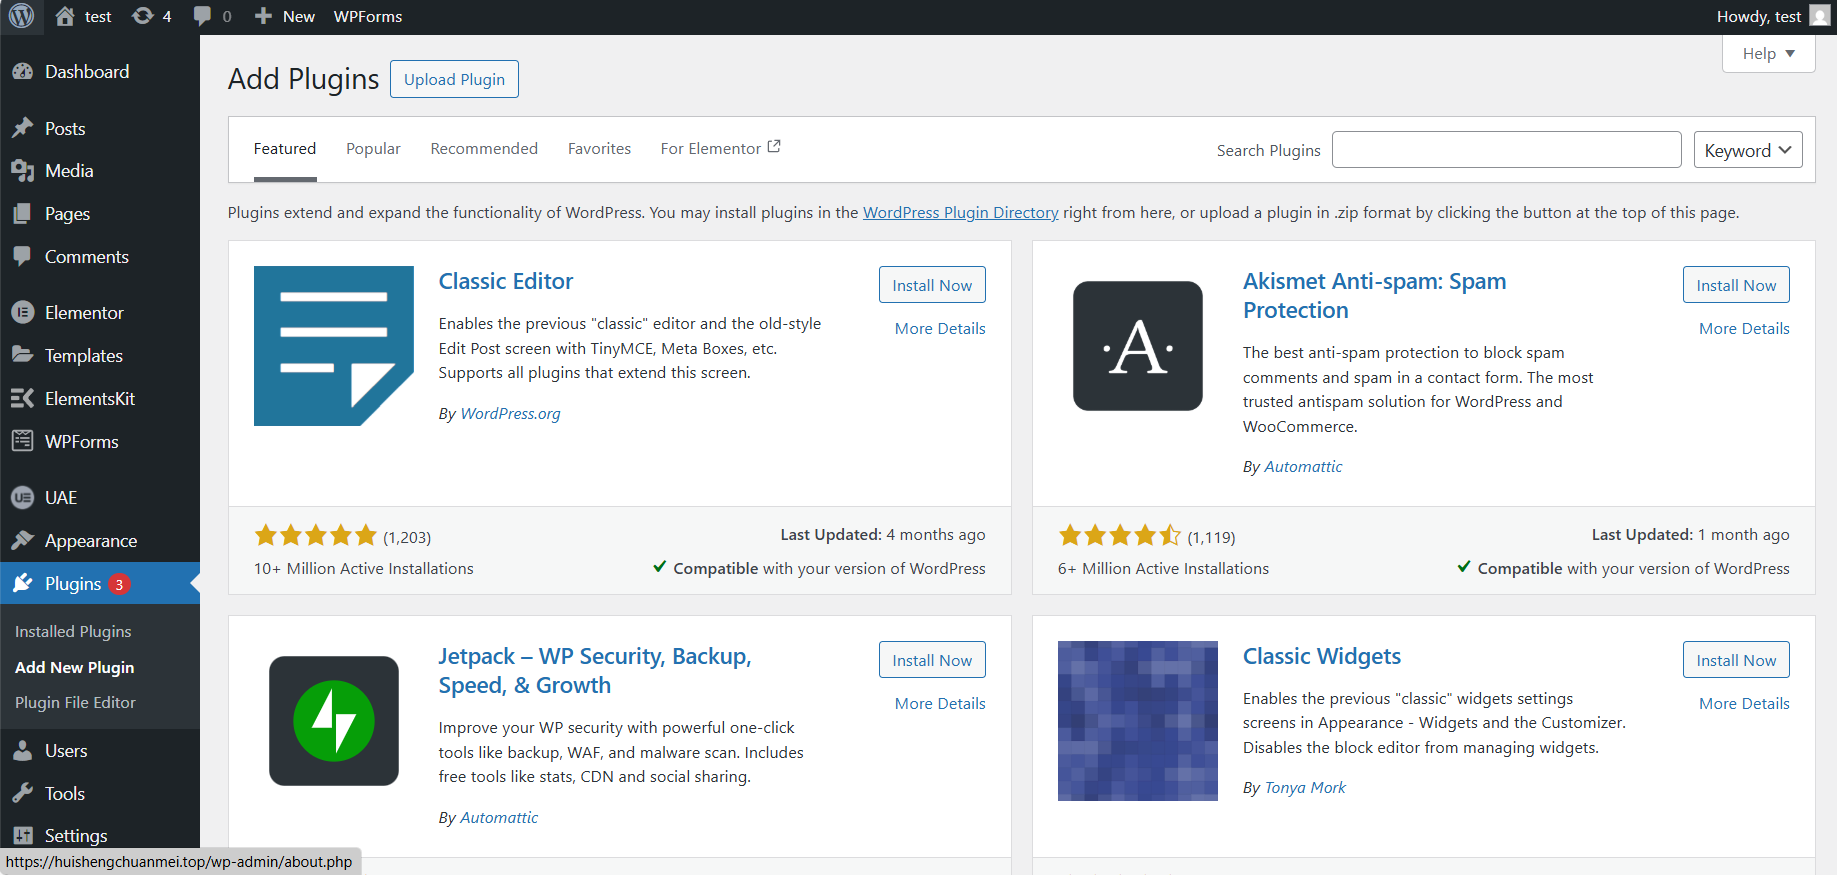Open the updates icon showing 4
1837x875 pixels.
click(x=151, y=16)
